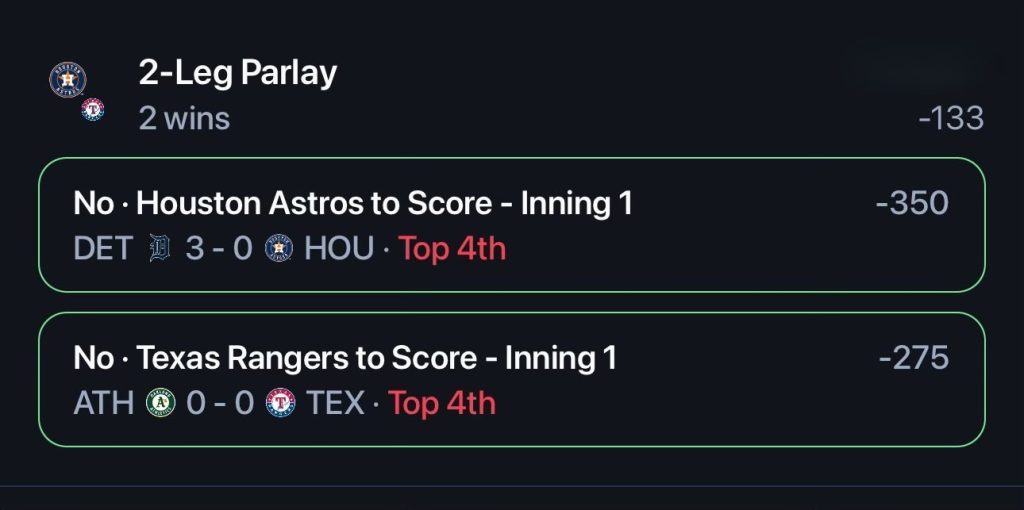Click the -275 odds on Rangers leg
The width and height of the screenshot is (1024, 510).
(x=914, y=358)
